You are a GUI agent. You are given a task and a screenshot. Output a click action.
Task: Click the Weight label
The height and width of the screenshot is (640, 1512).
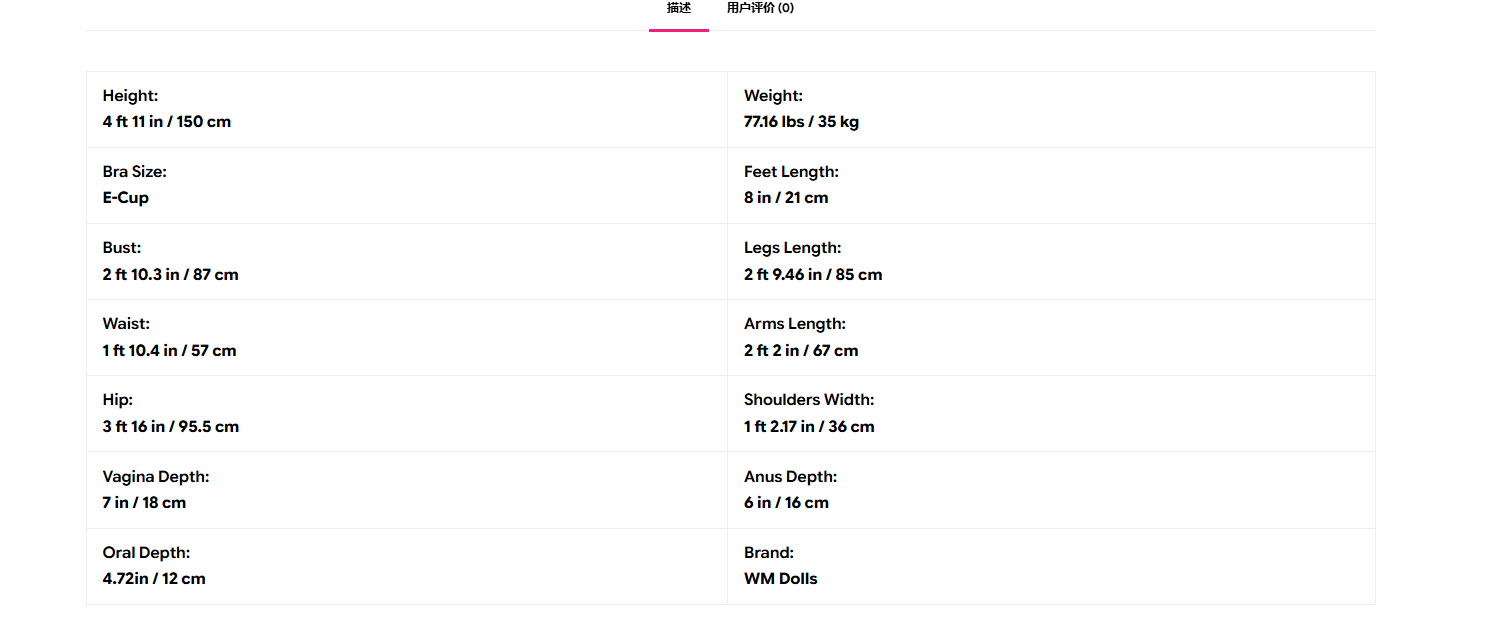[773, 96]
